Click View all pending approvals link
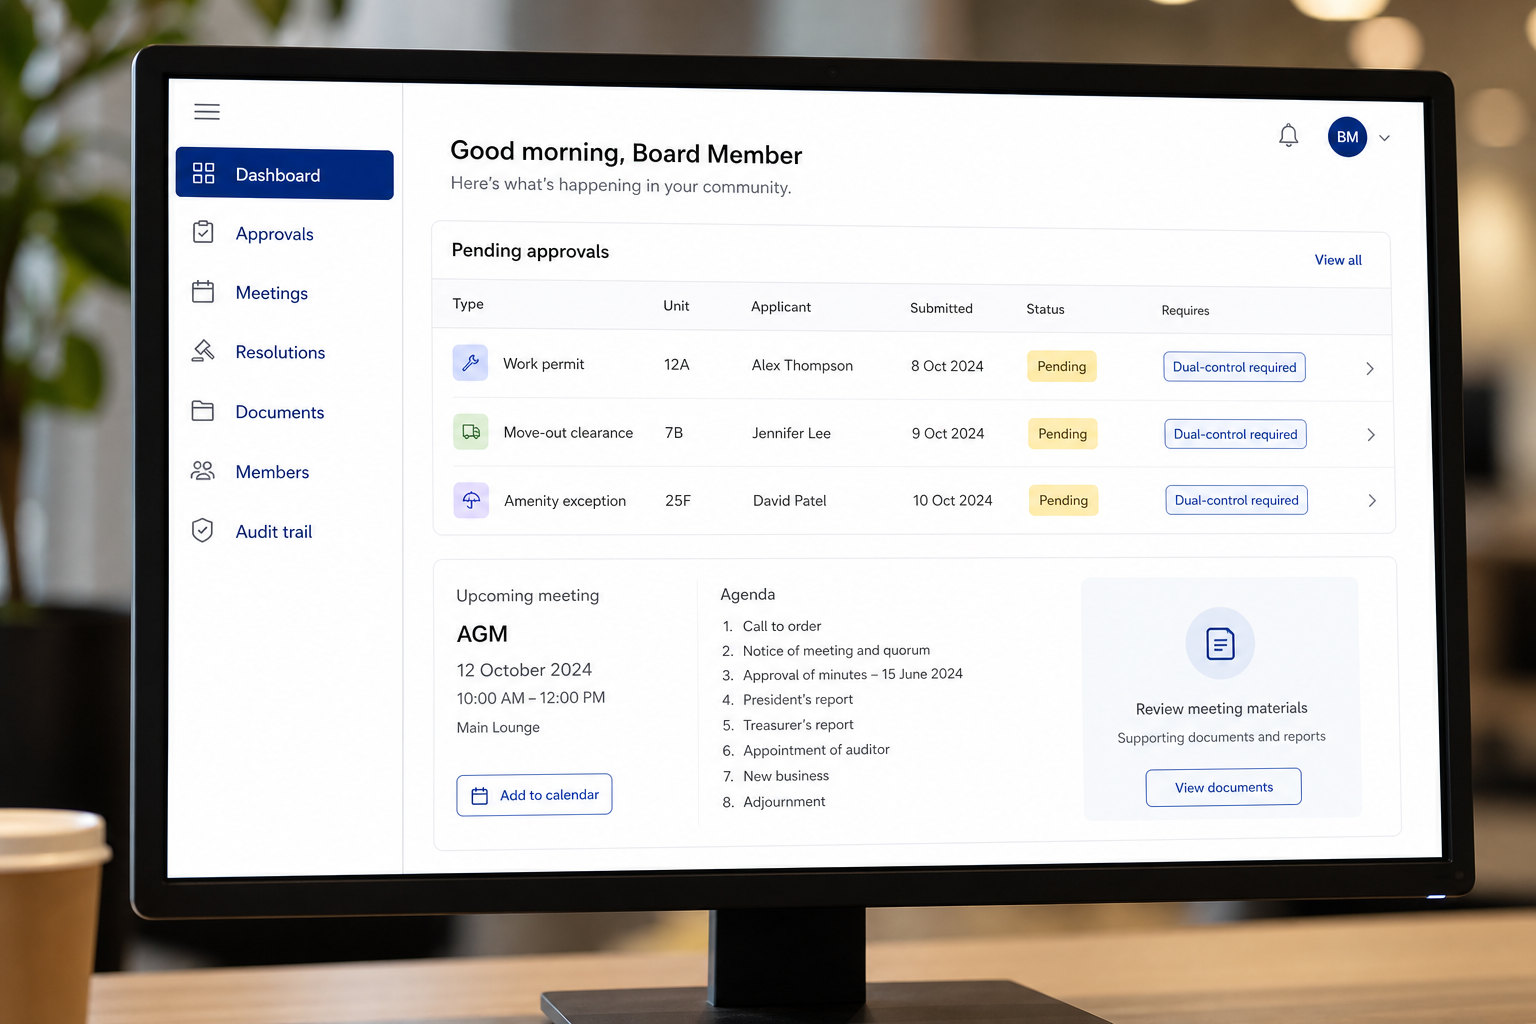 (x=1338, y=260)
